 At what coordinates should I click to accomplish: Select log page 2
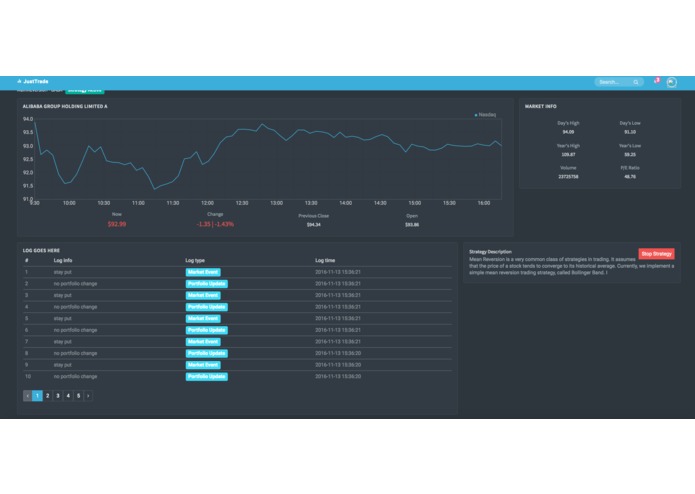48,396
